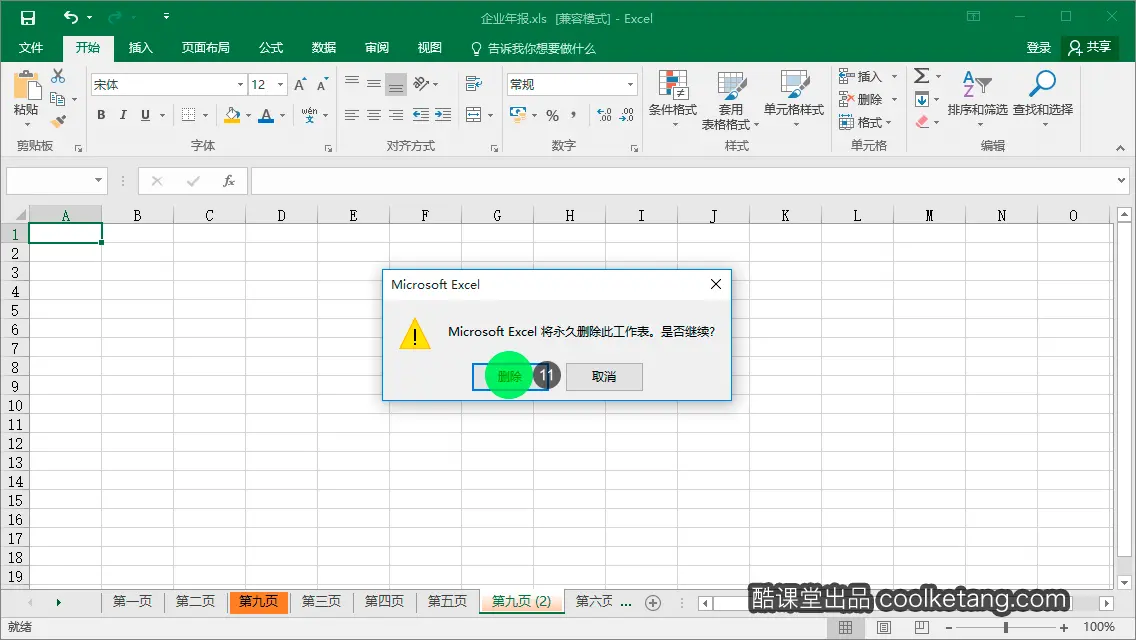
Task: Click the Decrease Decimal icon
Action: tap(627, 115)
